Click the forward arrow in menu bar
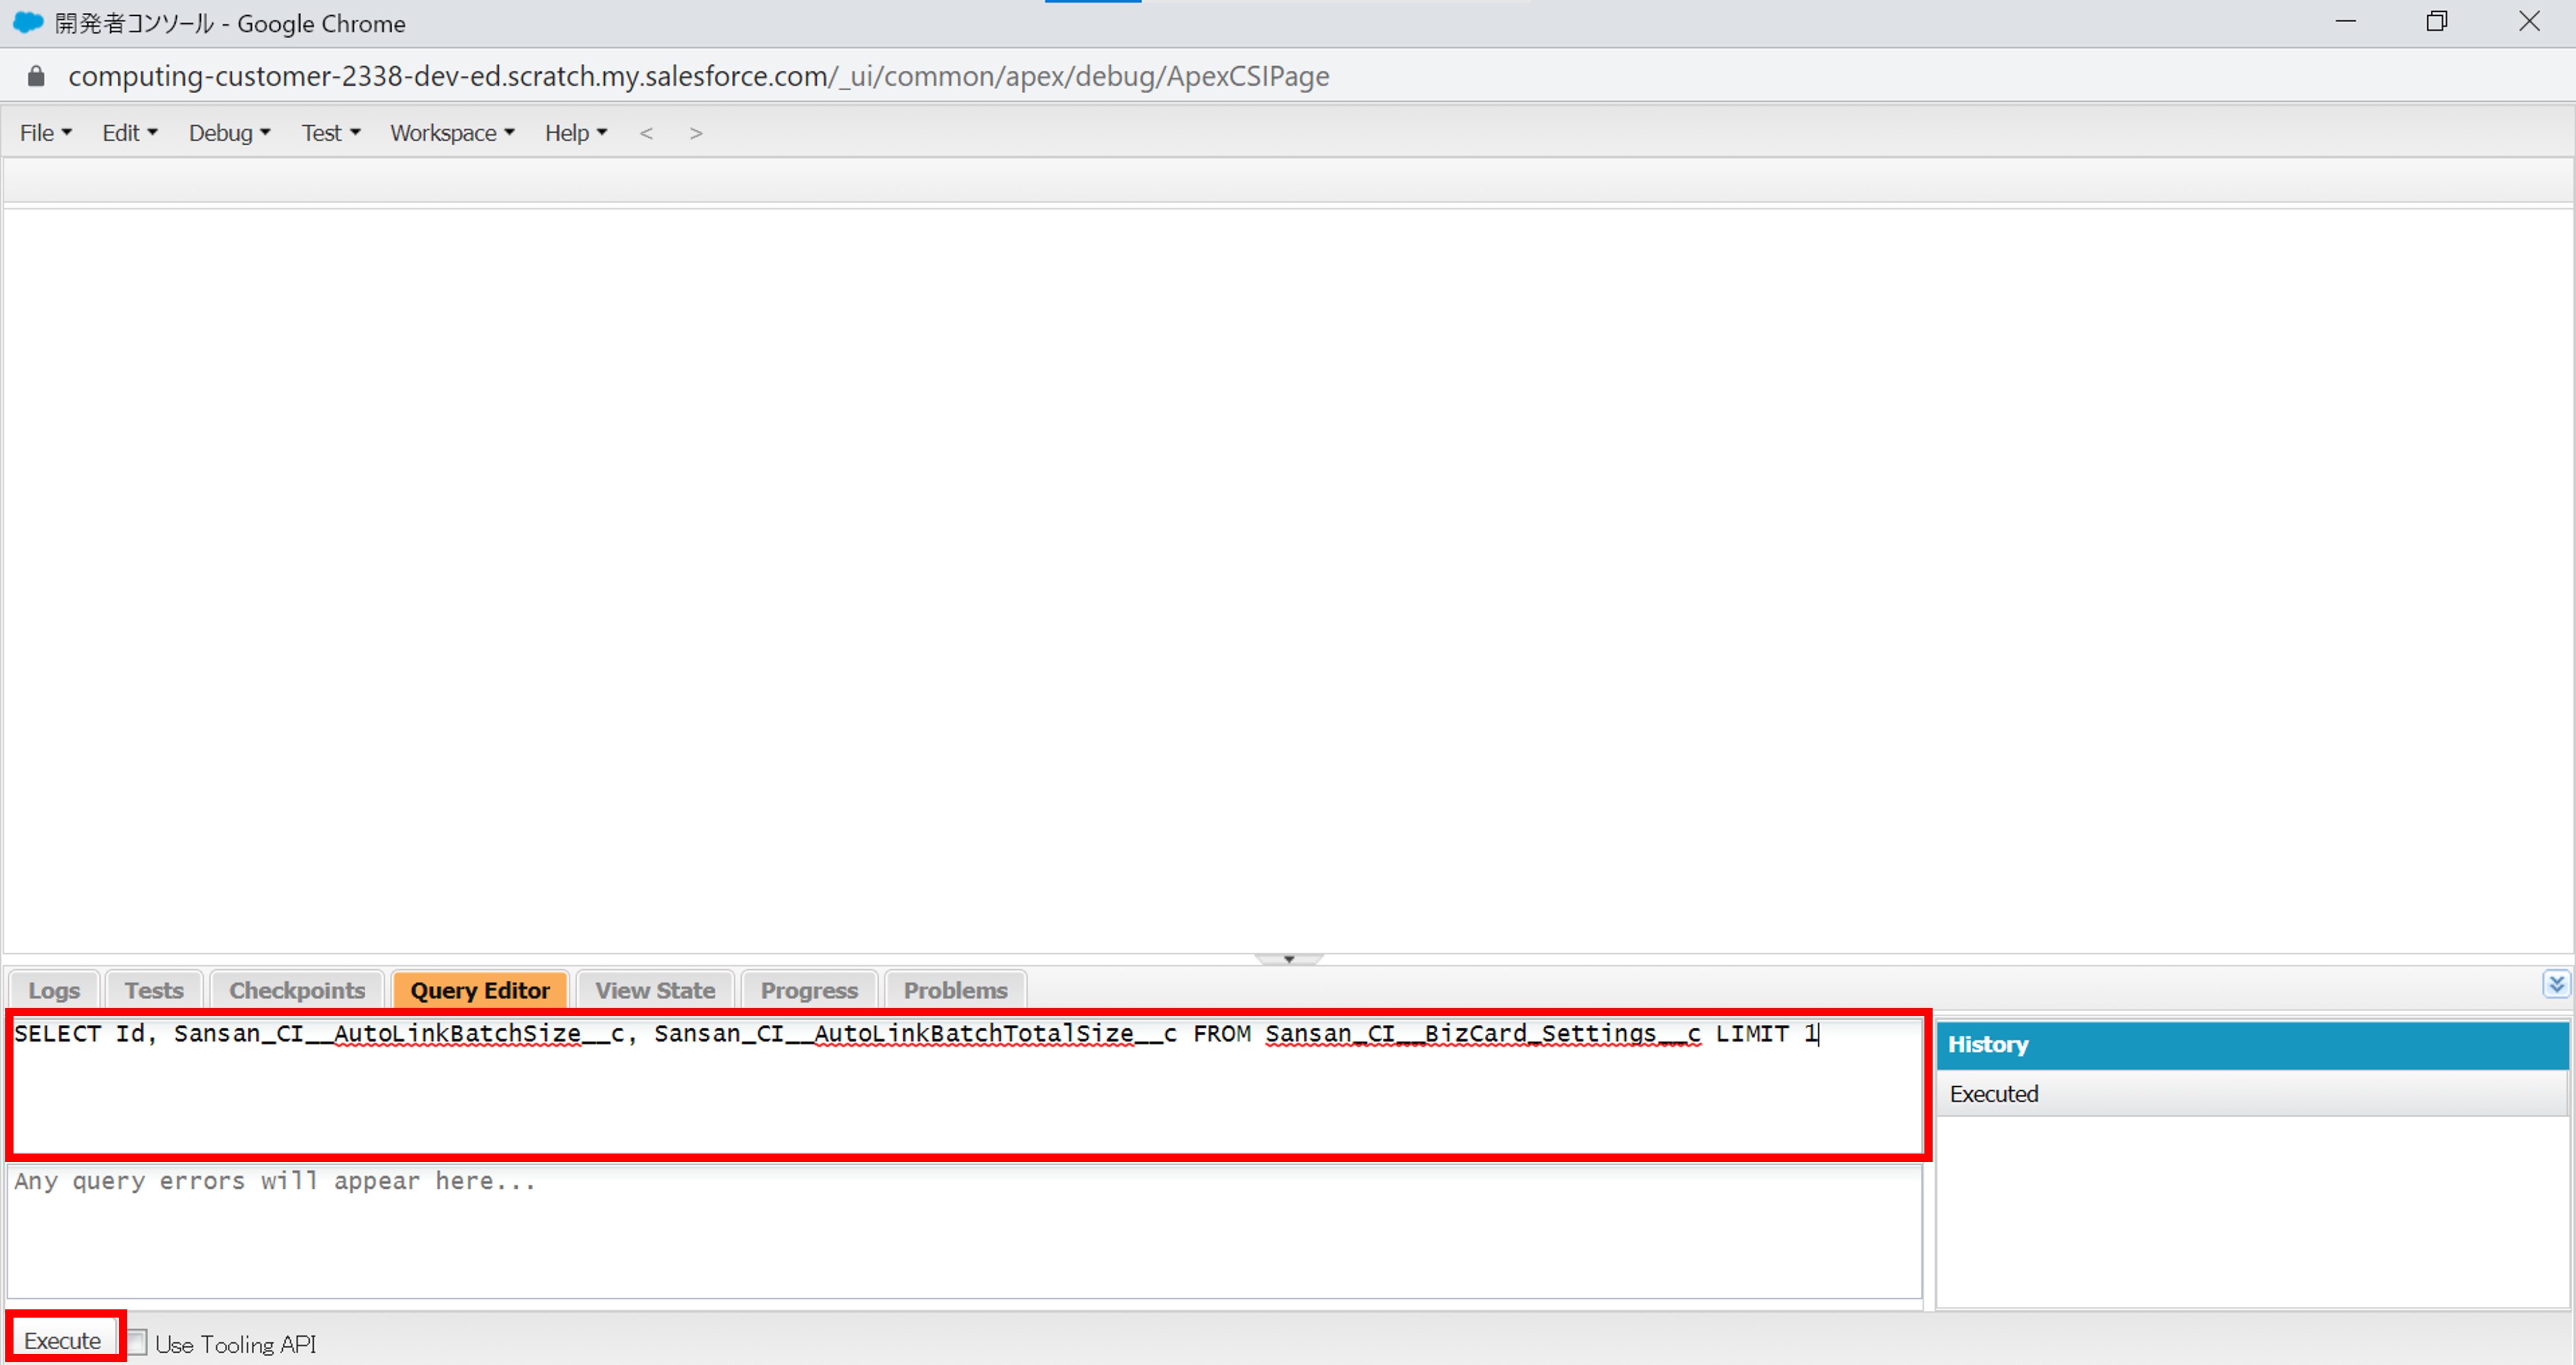Screen dimensions: 2576x1365 pyautogui.click(x=696, y=133)
